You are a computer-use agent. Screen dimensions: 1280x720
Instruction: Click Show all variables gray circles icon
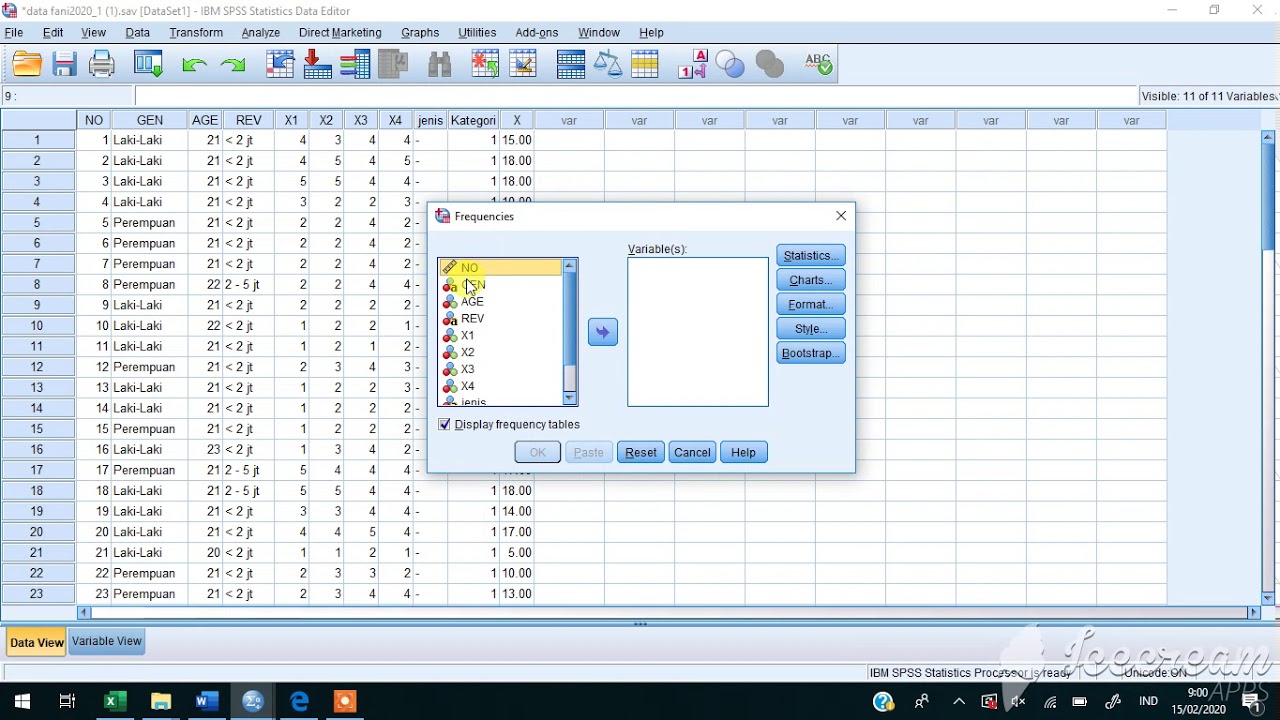click(x=769, y=65)
